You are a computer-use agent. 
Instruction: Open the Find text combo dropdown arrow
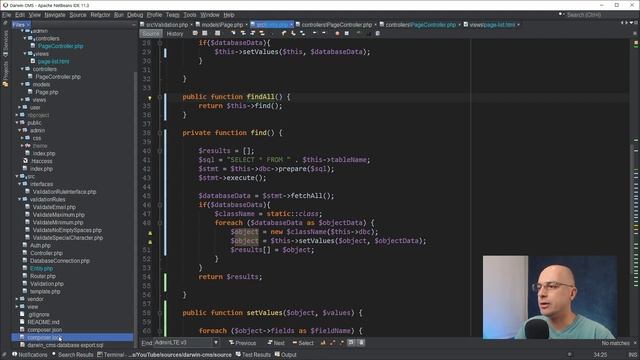pyautogui.click(x=216, y=343)
